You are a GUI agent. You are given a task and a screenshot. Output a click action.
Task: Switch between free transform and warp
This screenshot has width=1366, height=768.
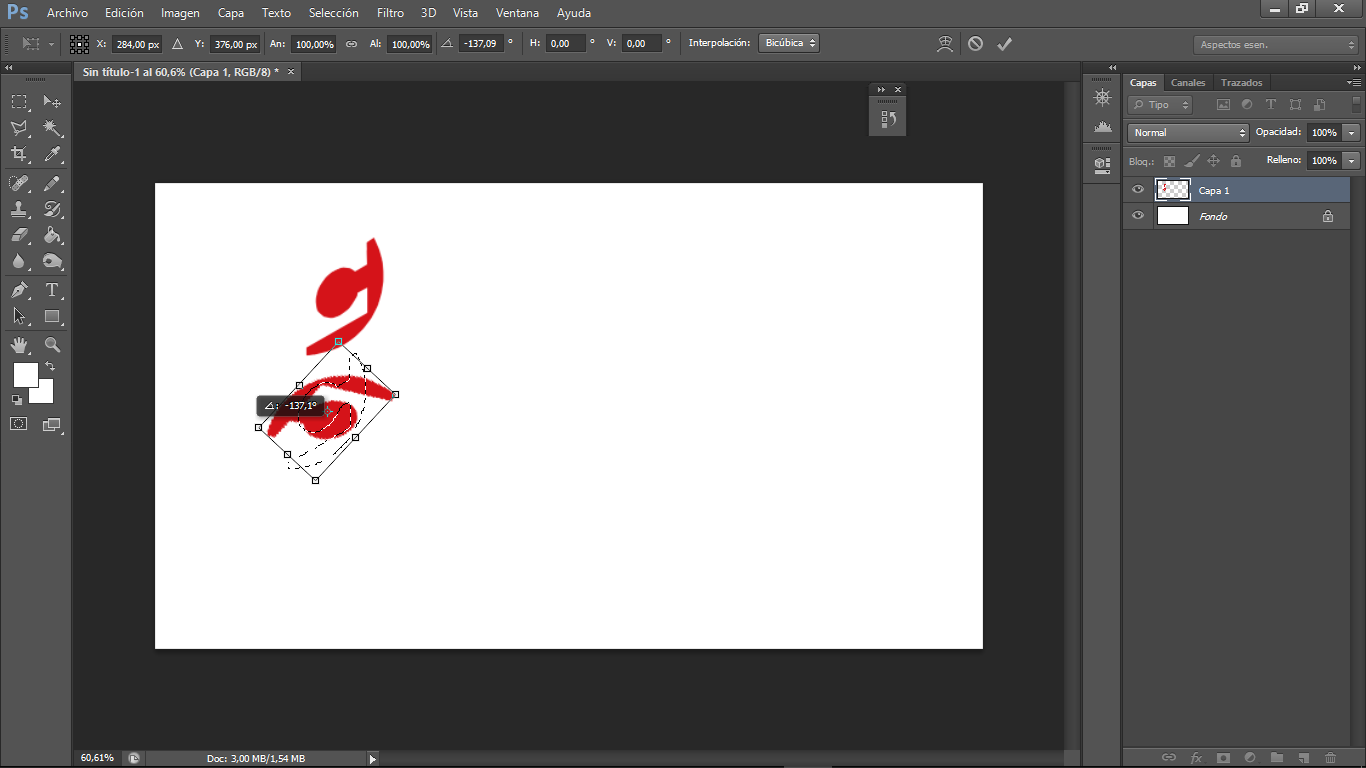click(x=944, y=44)
